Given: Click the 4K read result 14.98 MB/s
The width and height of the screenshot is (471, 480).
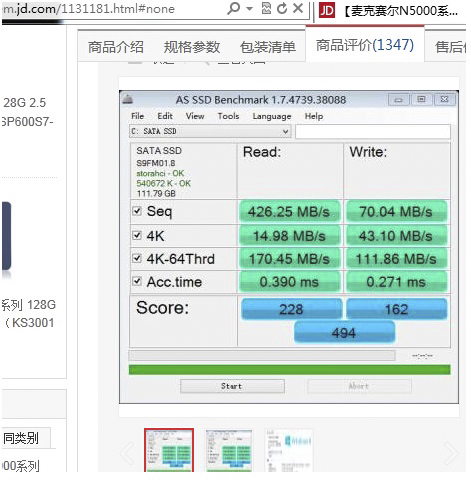Looking at the screenshot, I should [x=289, y=236].
